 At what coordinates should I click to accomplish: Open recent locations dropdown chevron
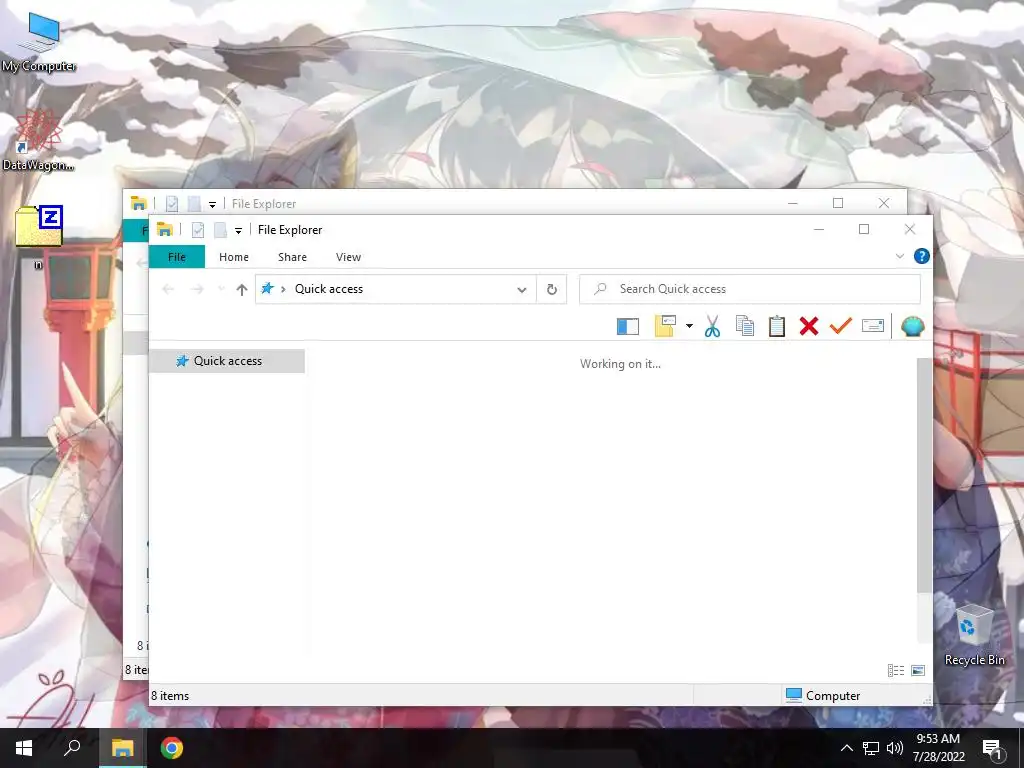pos(221,289)
